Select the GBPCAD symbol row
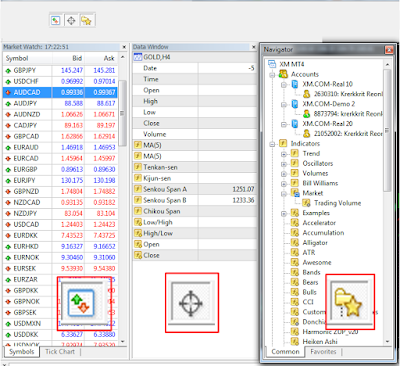Image resolution: width=400 pixels, height=366 pixels. click(x=60, y=136)
